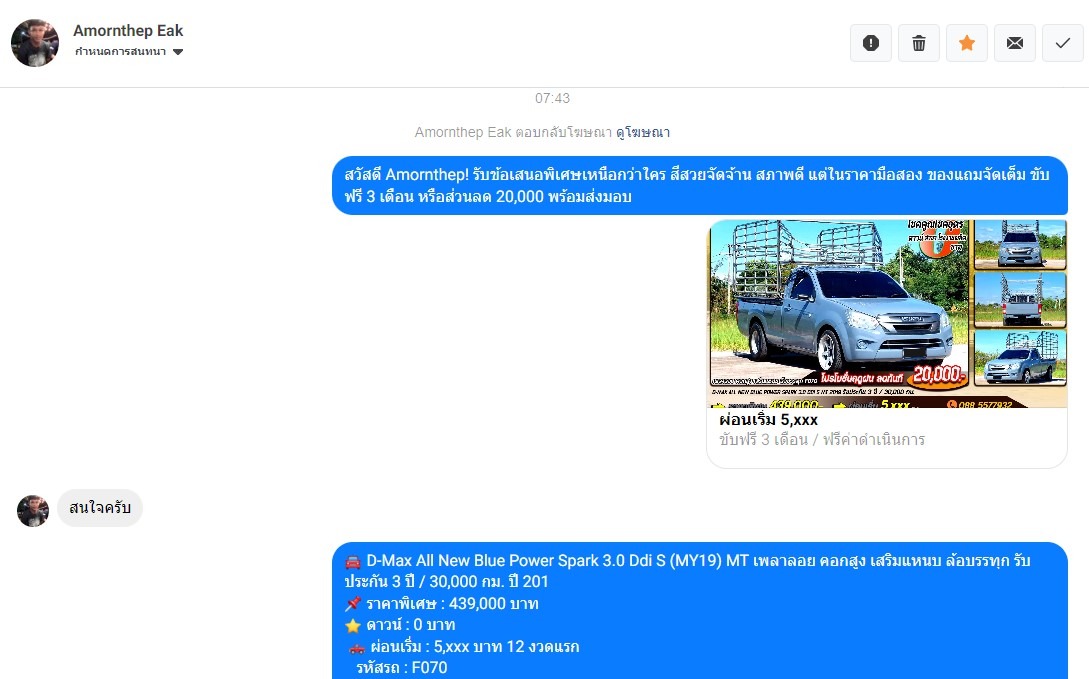
Task: Toggle the orange star follow-up marker
Action: pos(966,43)
